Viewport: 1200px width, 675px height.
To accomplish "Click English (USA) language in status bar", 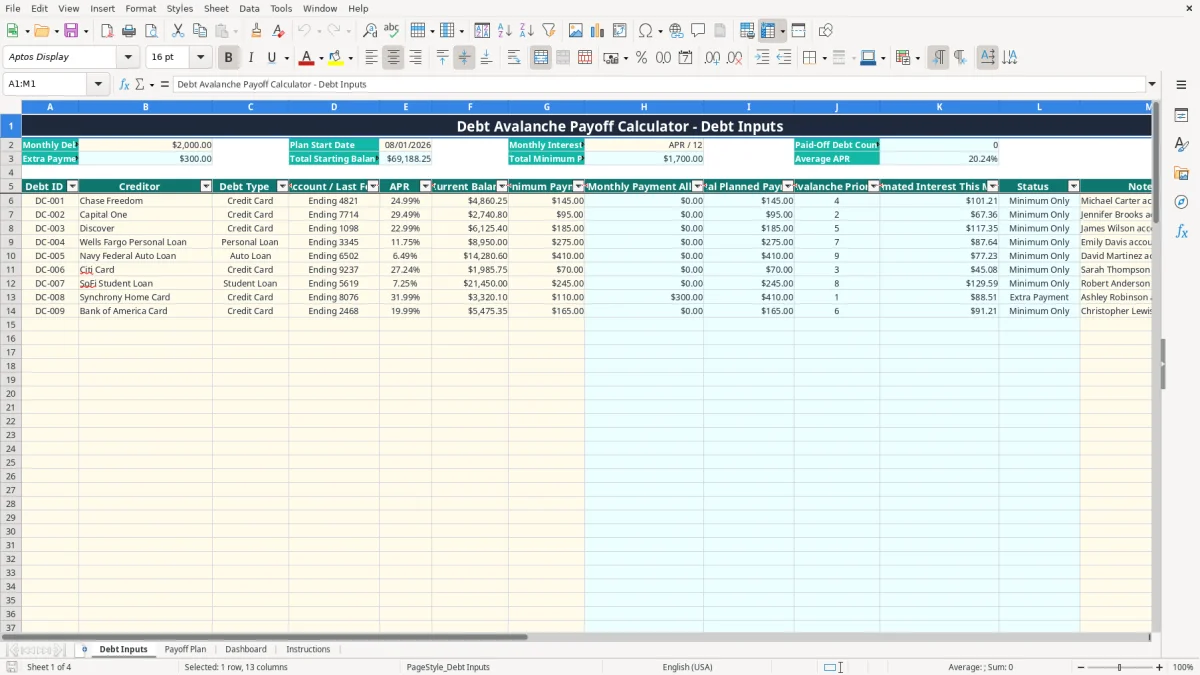I will 688,667.
